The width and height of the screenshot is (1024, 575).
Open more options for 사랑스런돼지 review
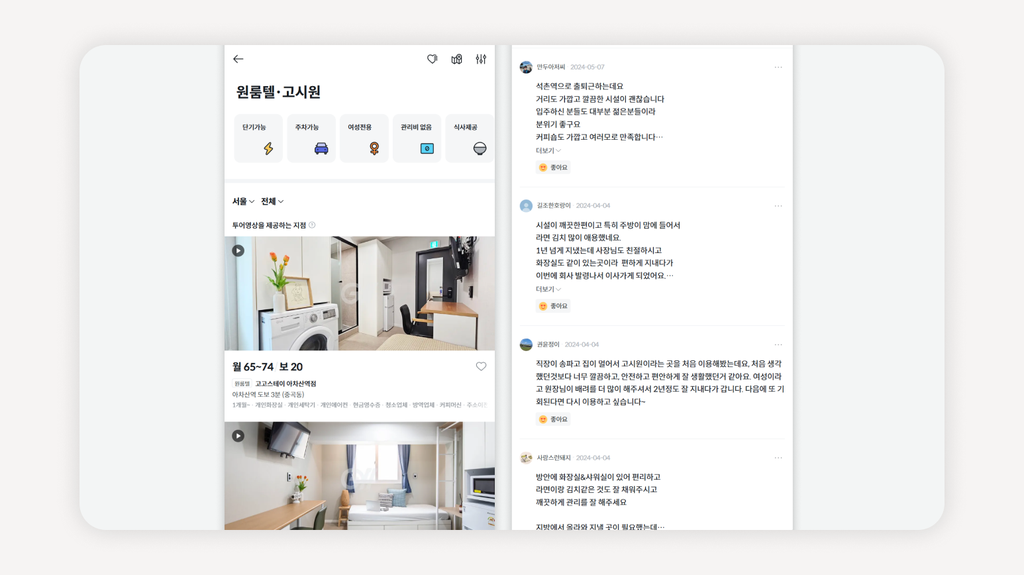778,458
